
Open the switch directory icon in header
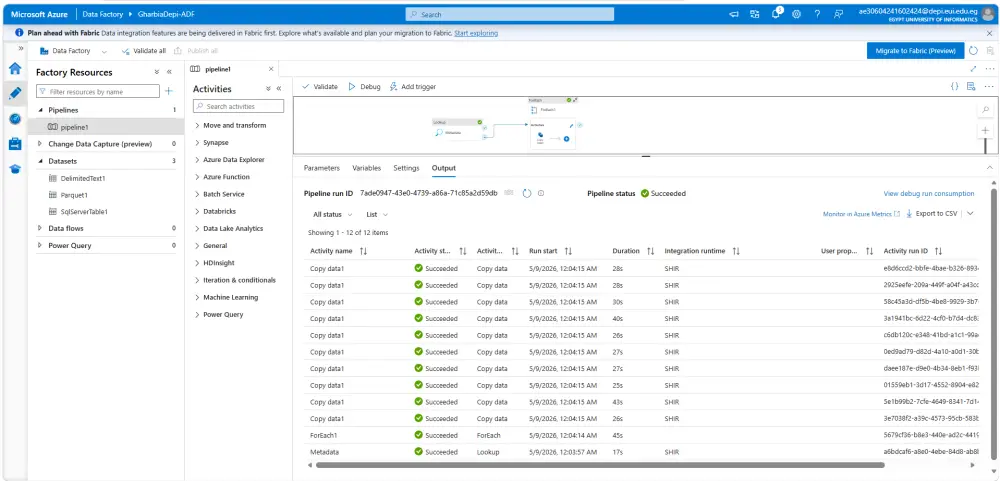pyautogui.click(x=755, y=14)
